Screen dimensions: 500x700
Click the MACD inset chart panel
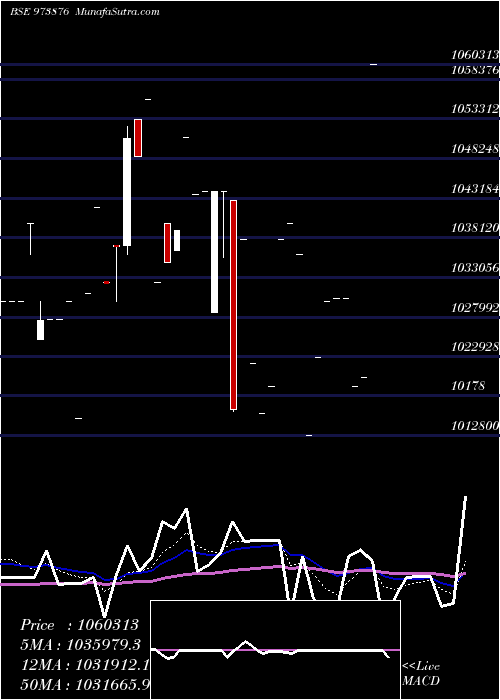[x=275, y=650]
